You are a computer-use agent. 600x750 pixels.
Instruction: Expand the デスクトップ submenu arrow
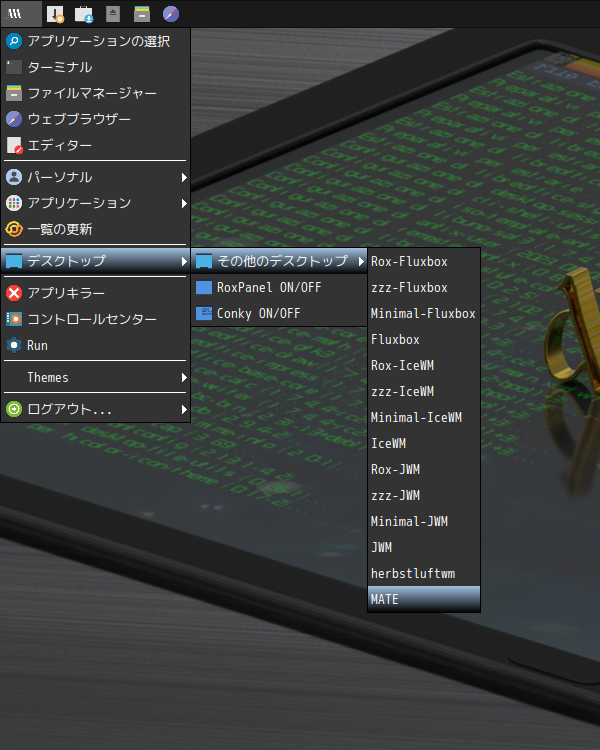(x=184, y=261)
